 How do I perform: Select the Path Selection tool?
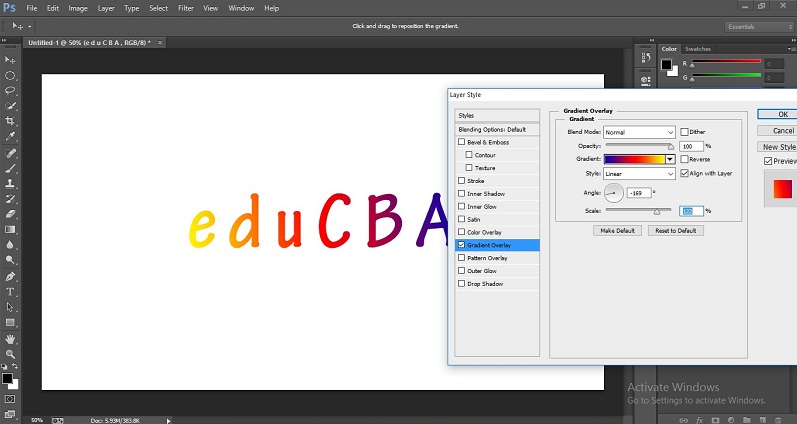tap(10, 307)
